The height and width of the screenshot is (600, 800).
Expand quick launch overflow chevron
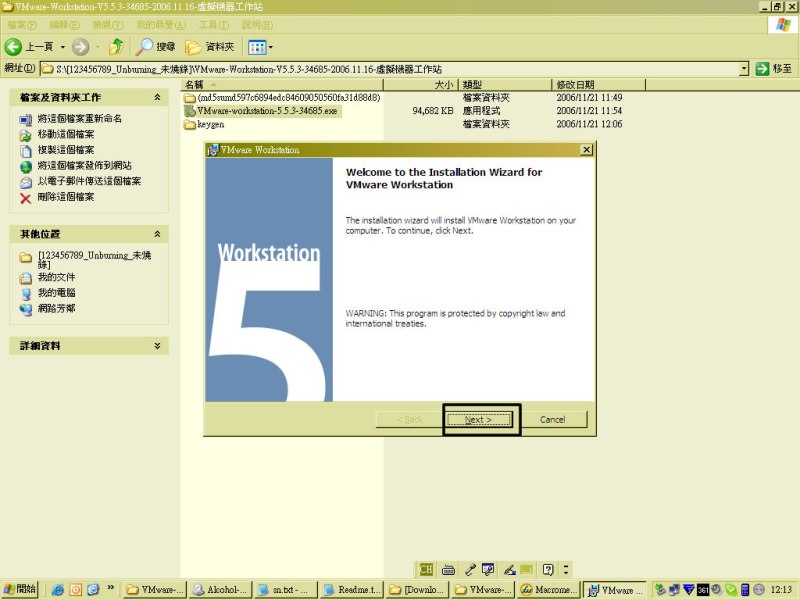click(x=110, y=588)
